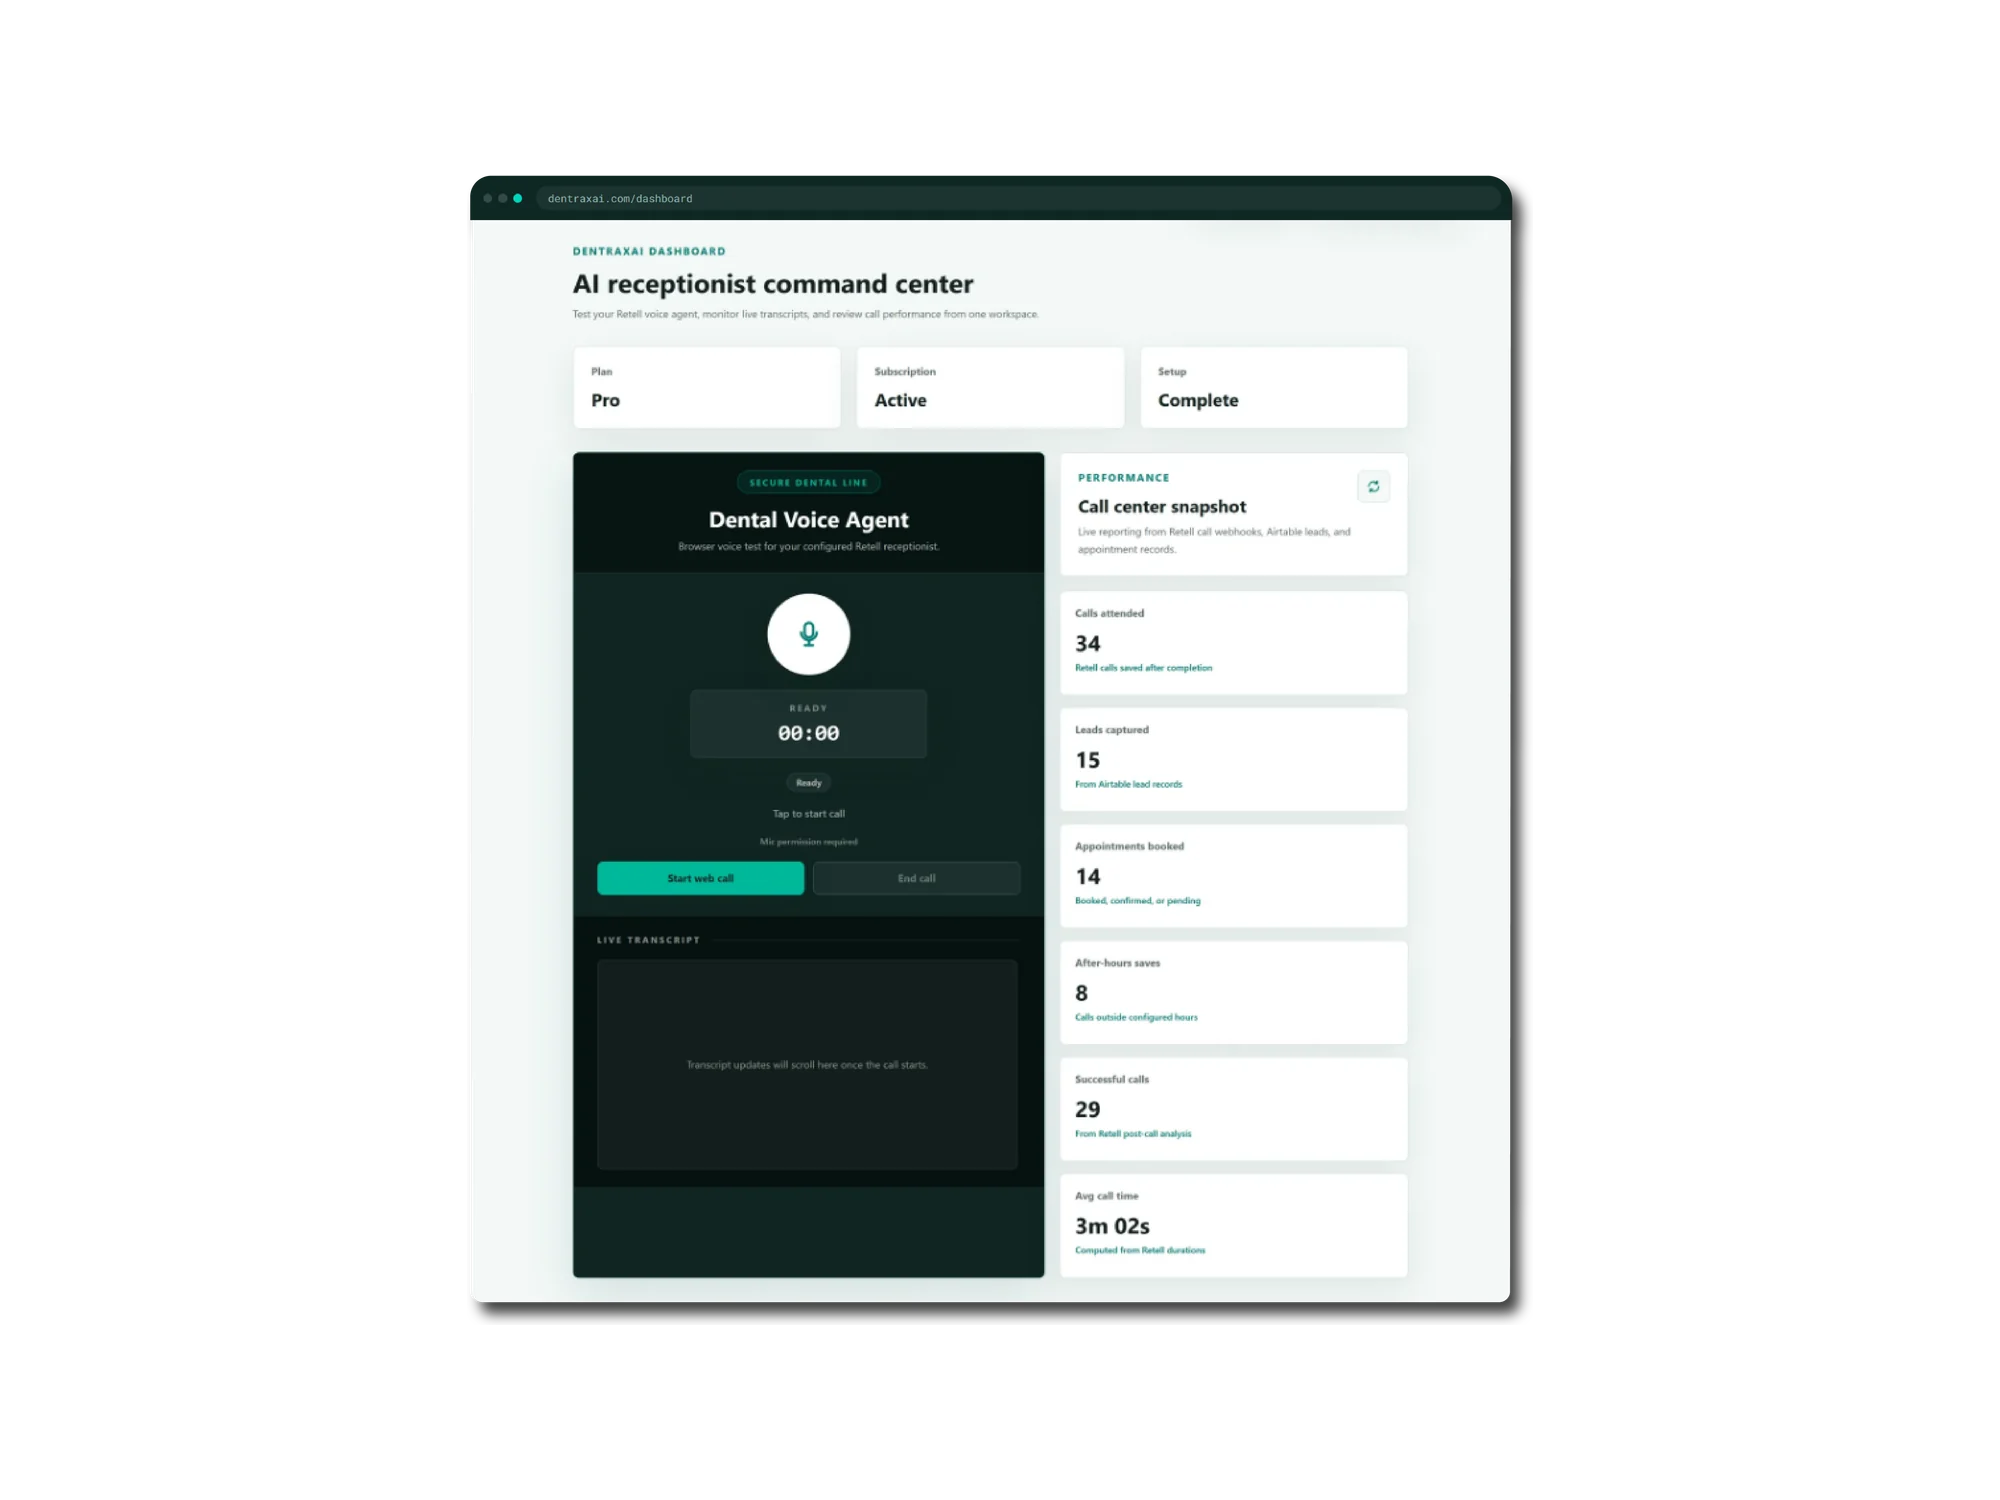Image resolution: width=2000 pixels, height=1500 pixels.
Task: Click Computed from Retell durations text
Action: (x=1140, y=1250)
